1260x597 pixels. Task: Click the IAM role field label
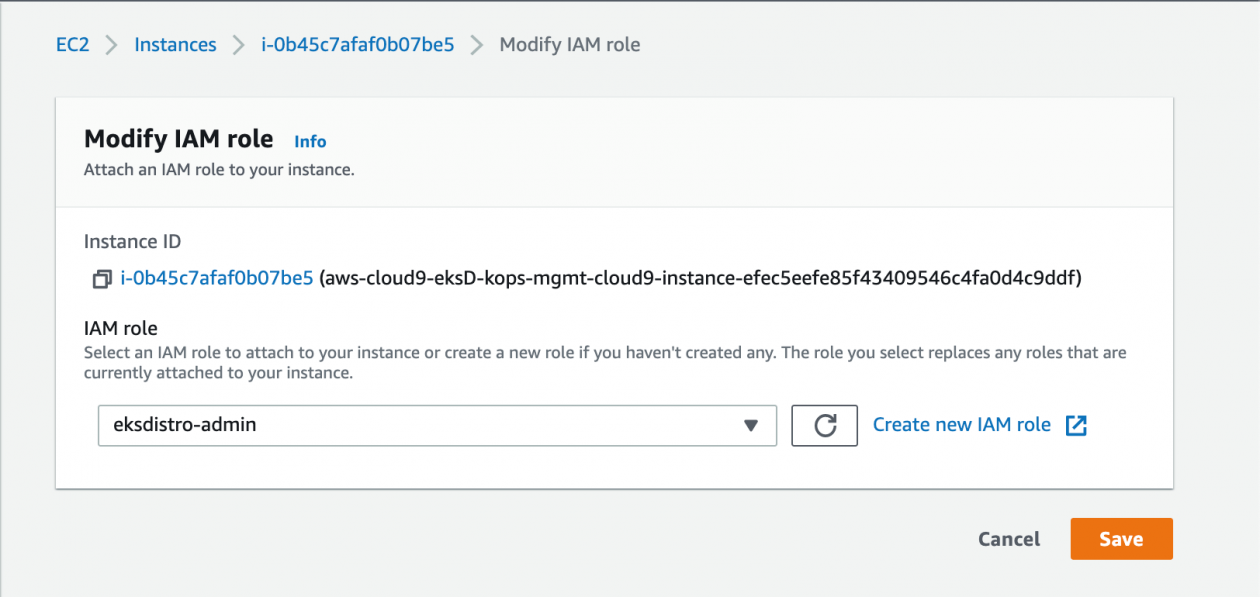[121, 328]
